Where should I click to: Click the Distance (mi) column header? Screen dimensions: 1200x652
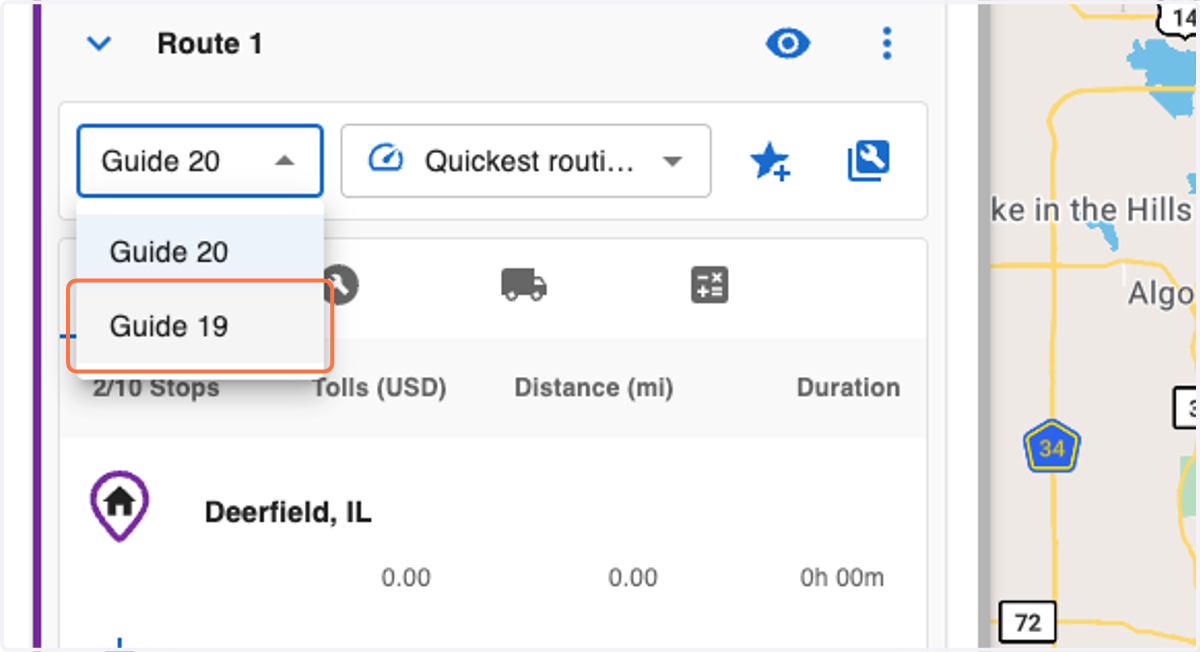point(593,388)
